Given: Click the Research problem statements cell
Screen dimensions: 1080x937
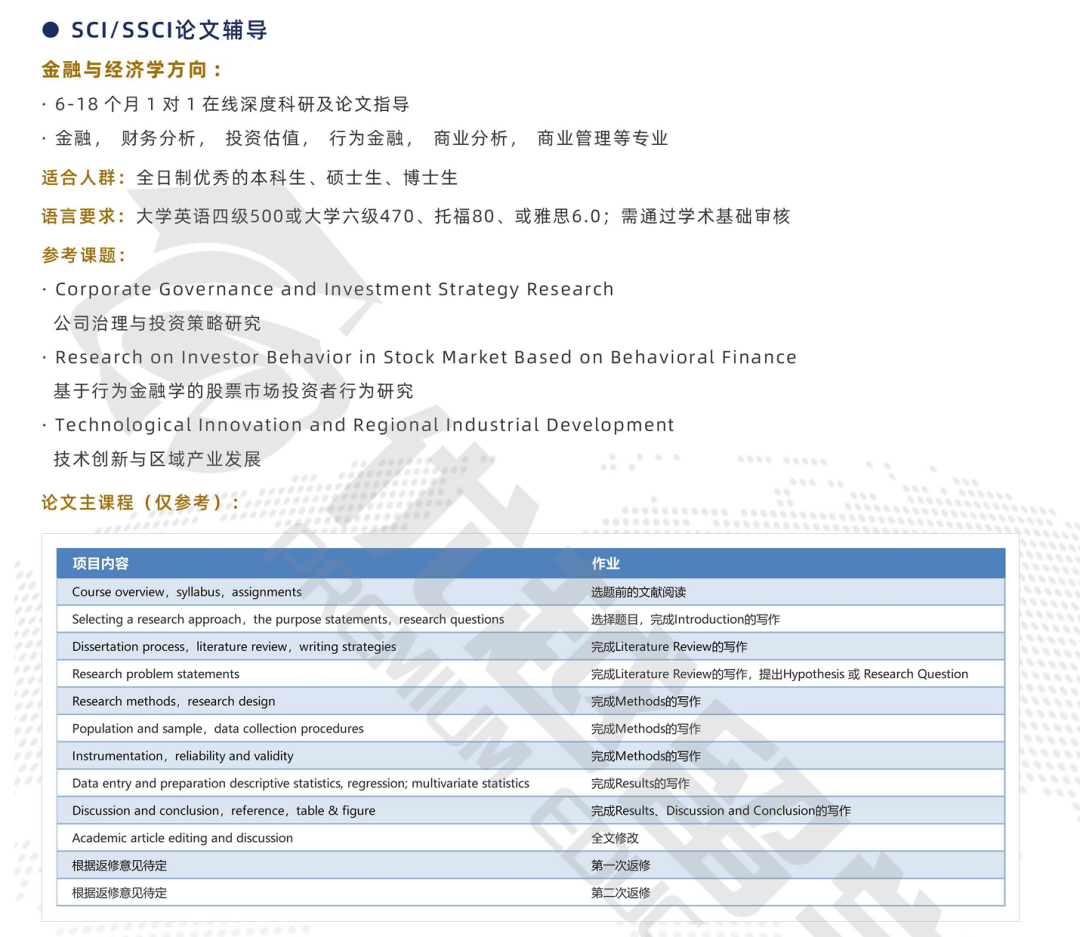Looking at the screenshot, I should tap(156, 674).
